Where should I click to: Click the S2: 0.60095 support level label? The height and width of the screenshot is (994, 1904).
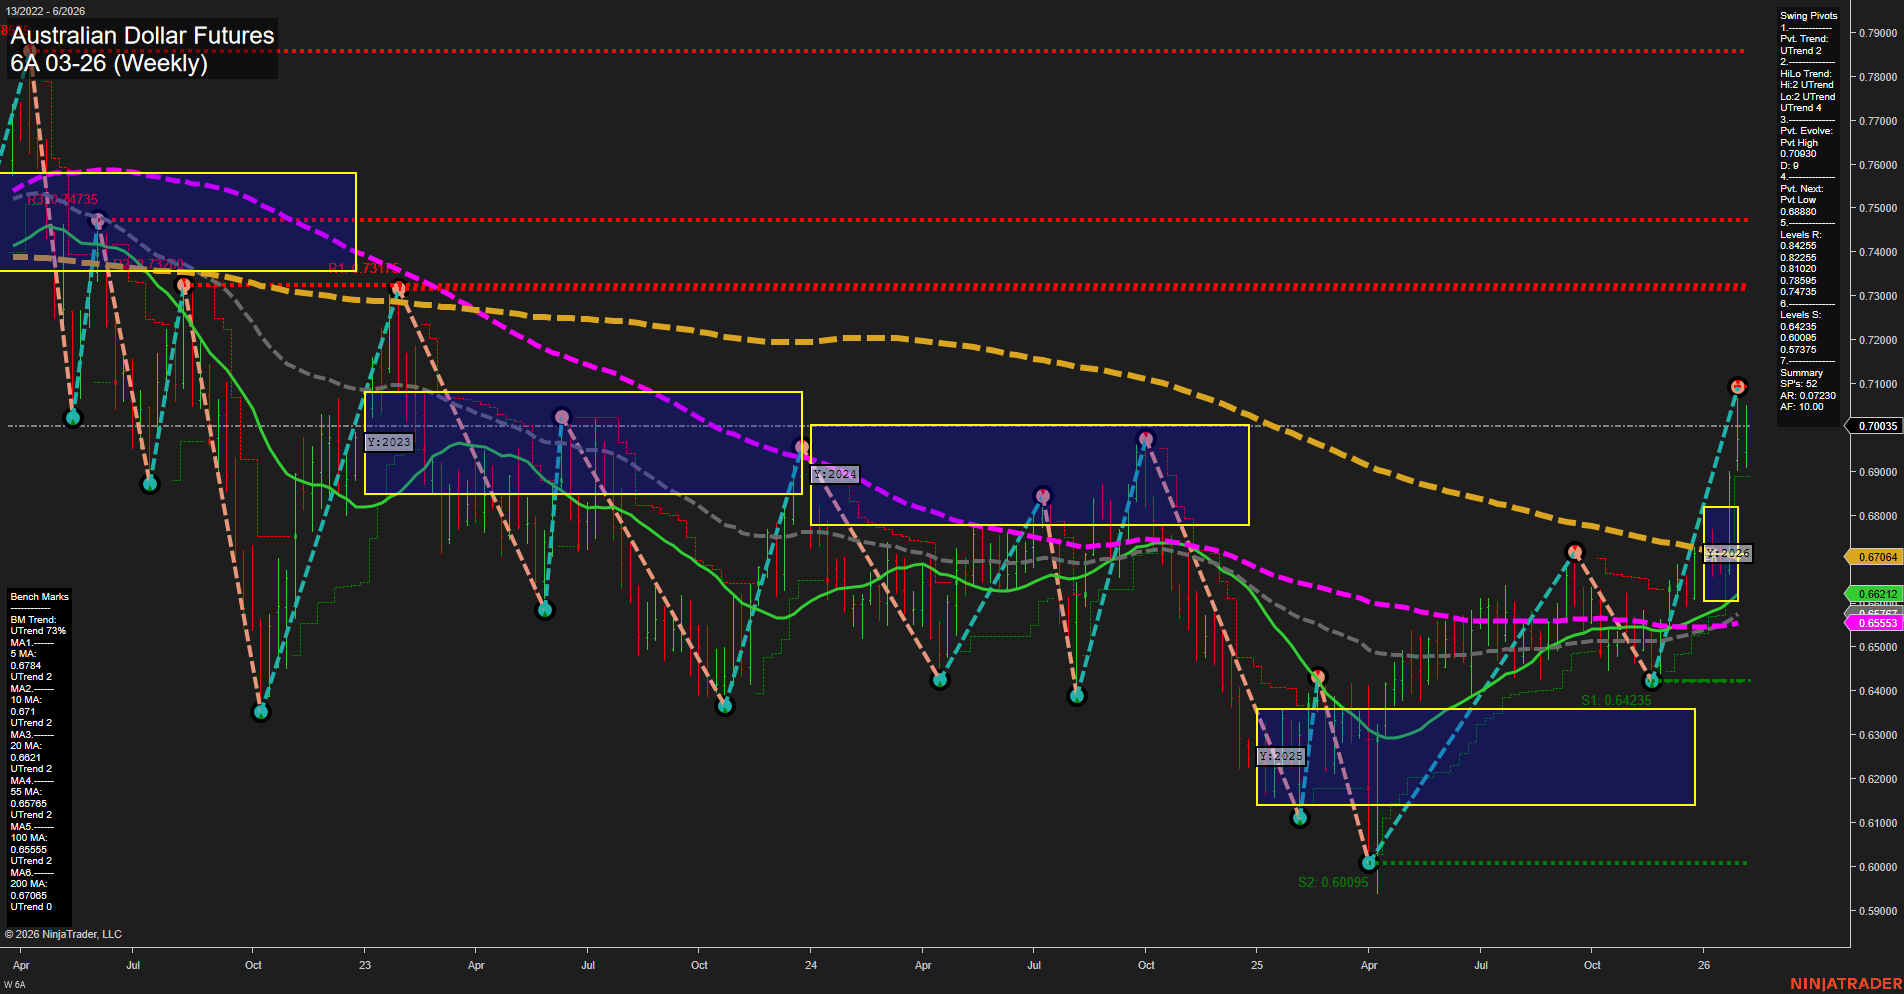[x=1332, y=883]
